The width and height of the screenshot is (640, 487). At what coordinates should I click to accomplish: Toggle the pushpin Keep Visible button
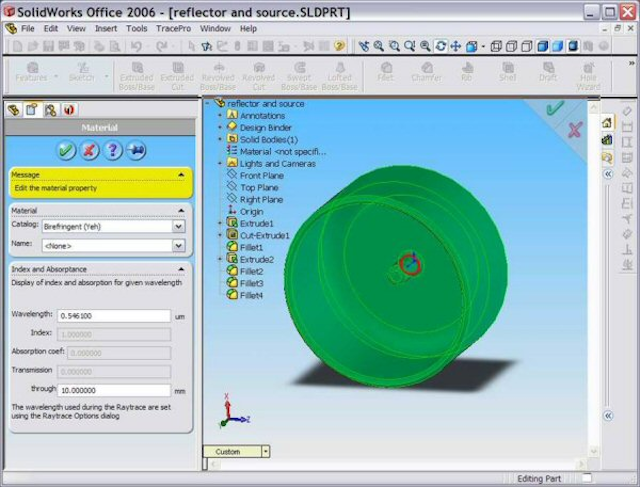click(136, 151)
